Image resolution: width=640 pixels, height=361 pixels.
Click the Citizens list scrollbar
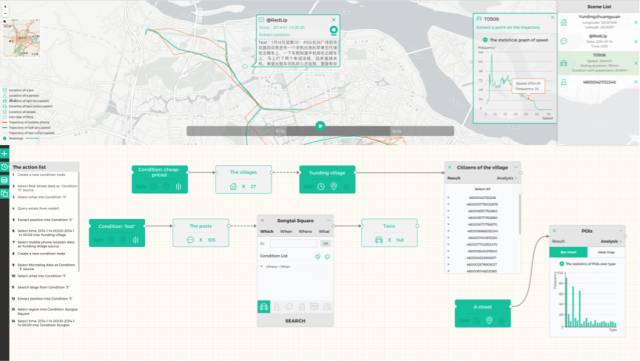click(520, 214)
